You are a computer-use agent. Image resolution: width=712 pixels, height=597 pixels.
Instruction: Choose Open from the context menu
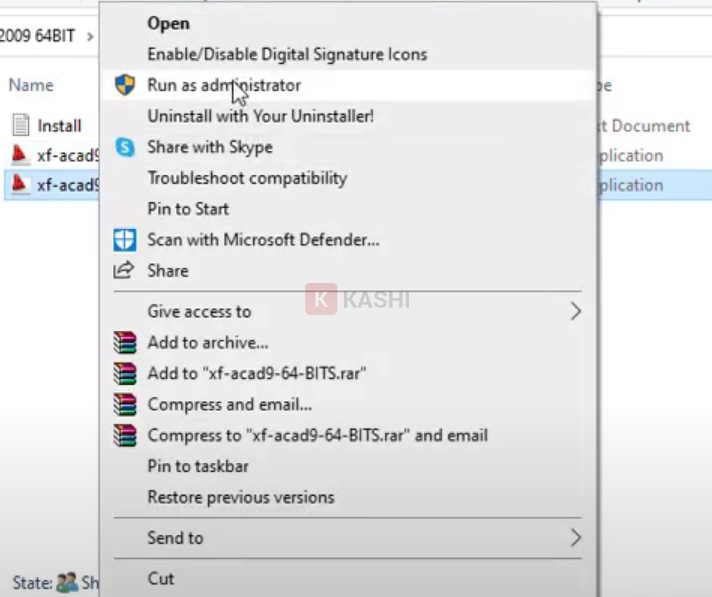pyautogui.click(x=168, y=23)
